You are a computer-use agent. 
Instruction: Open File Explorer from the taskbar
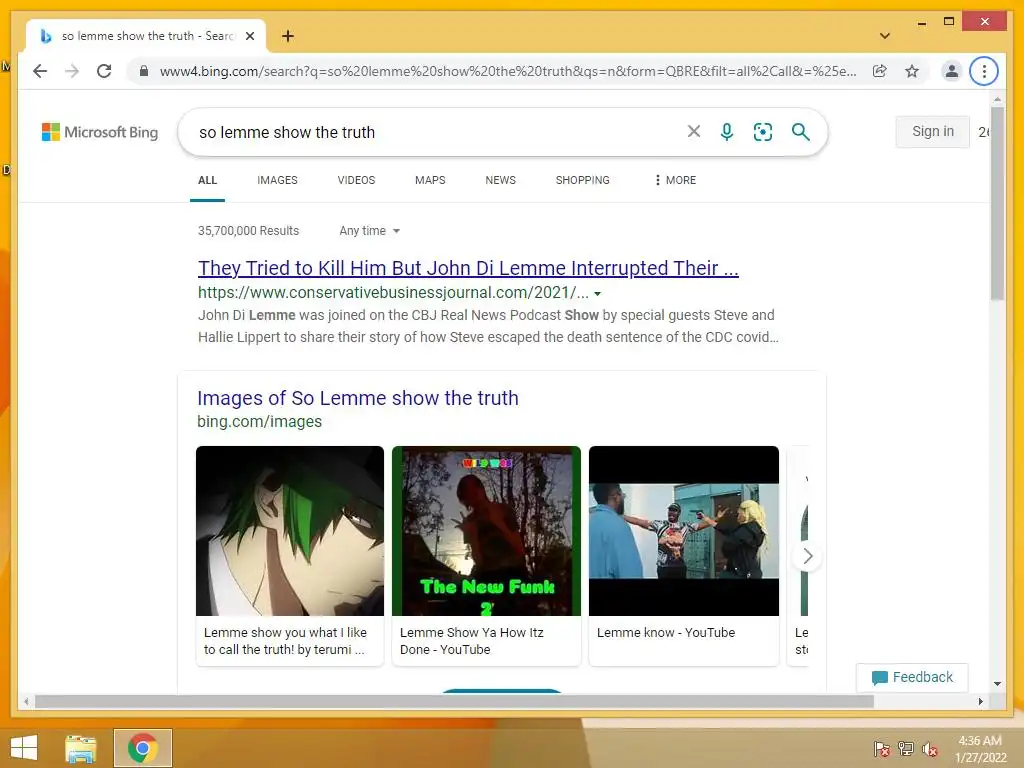(80, 748)
